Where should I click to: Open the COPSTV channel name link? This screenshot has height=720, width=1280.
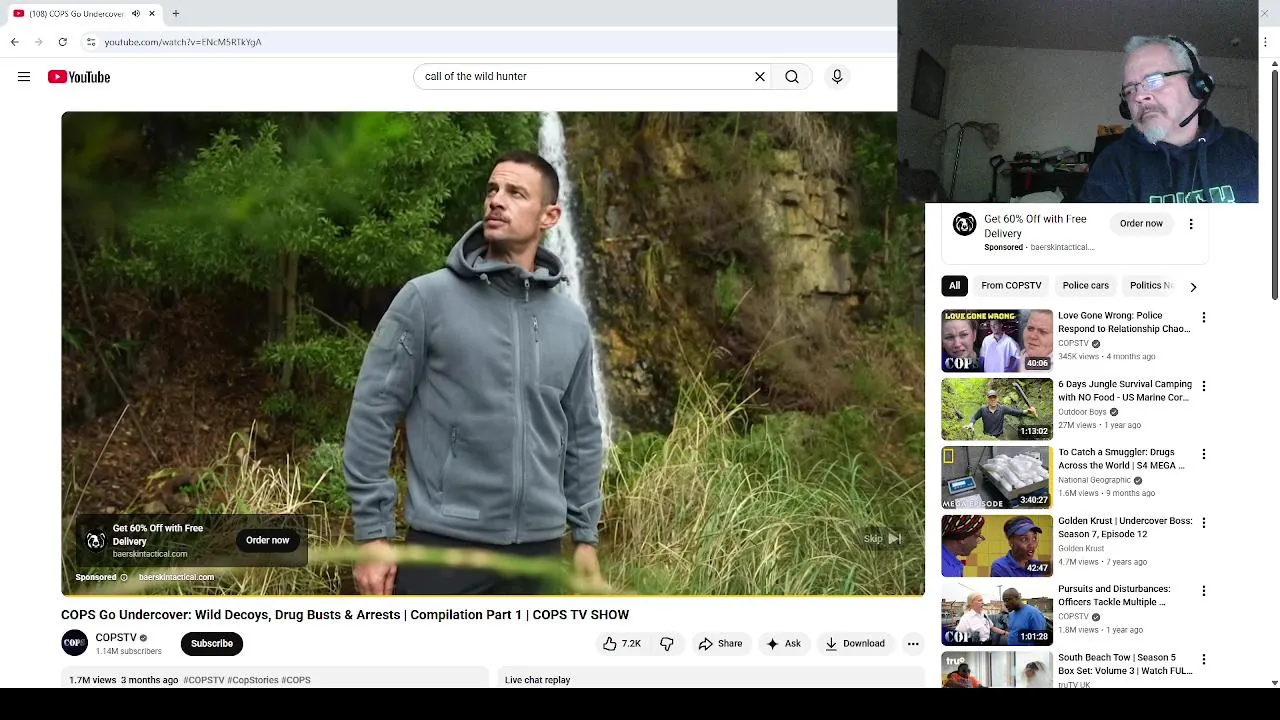pos(116,638)
